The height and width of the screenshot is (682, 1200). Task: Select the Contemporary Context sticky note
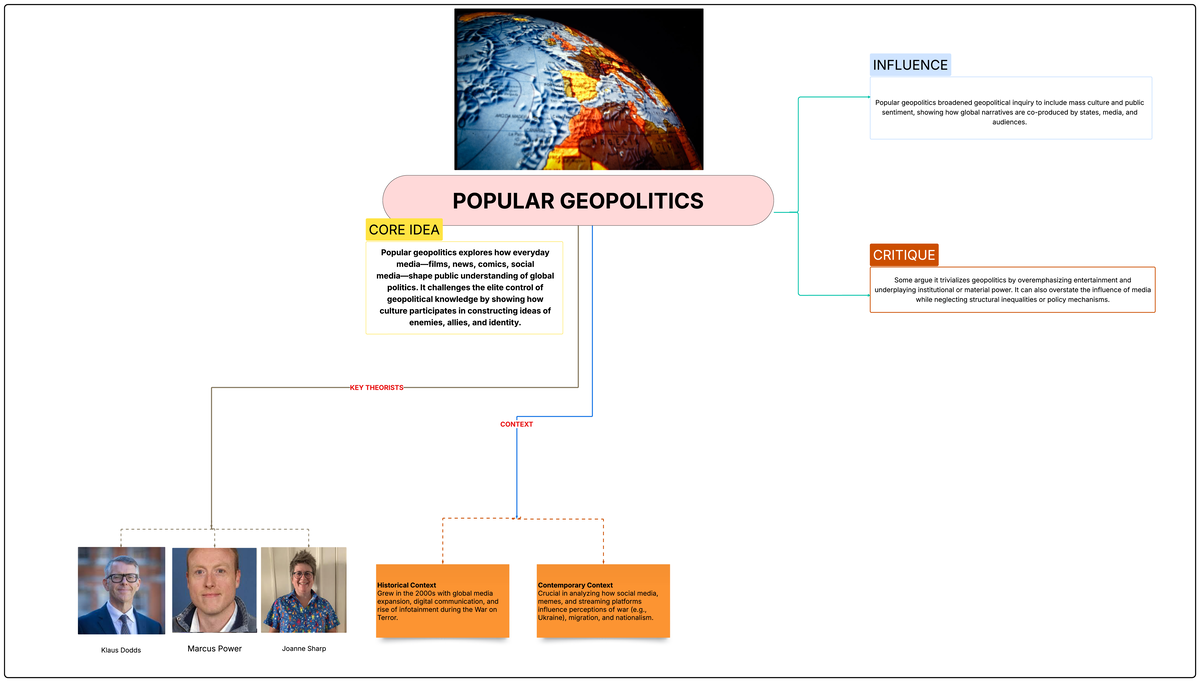[603, 600]
